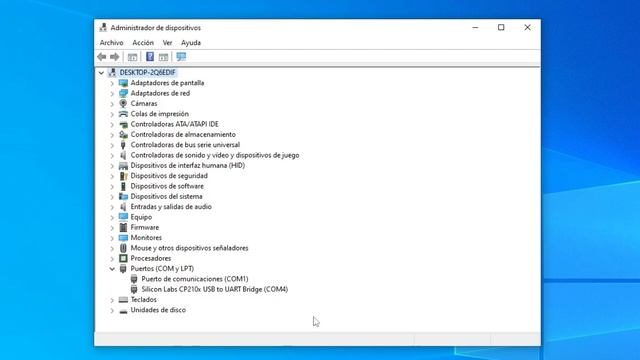Click the Entradas y salidas de audio icon
Screen dimensions: 640x360
123,207
